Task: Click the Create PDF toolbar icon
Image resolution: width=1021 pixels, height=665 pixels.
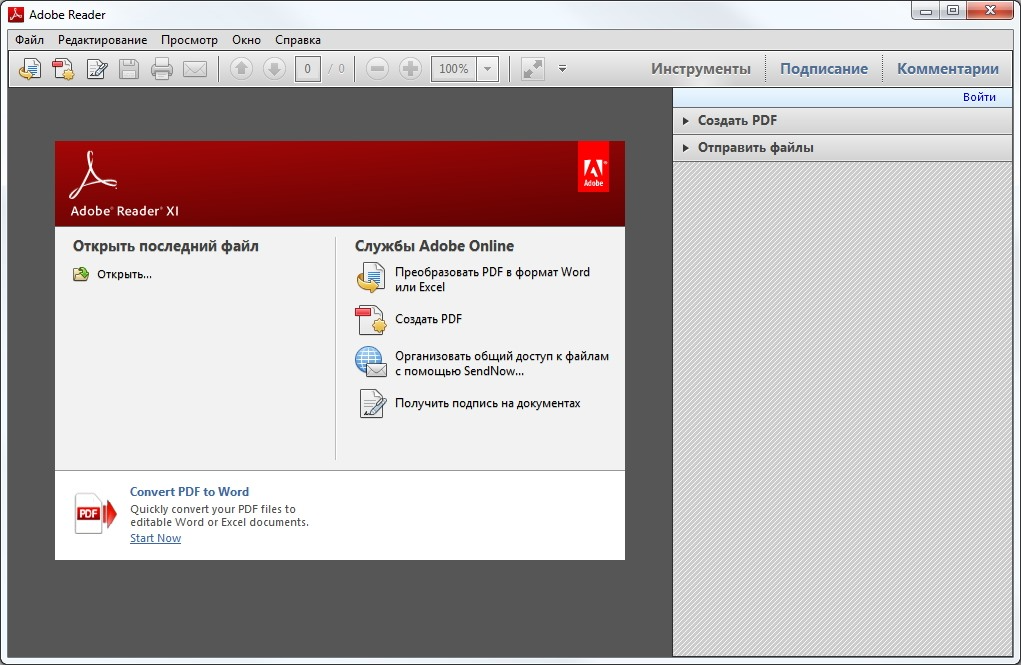Action: 63,69
